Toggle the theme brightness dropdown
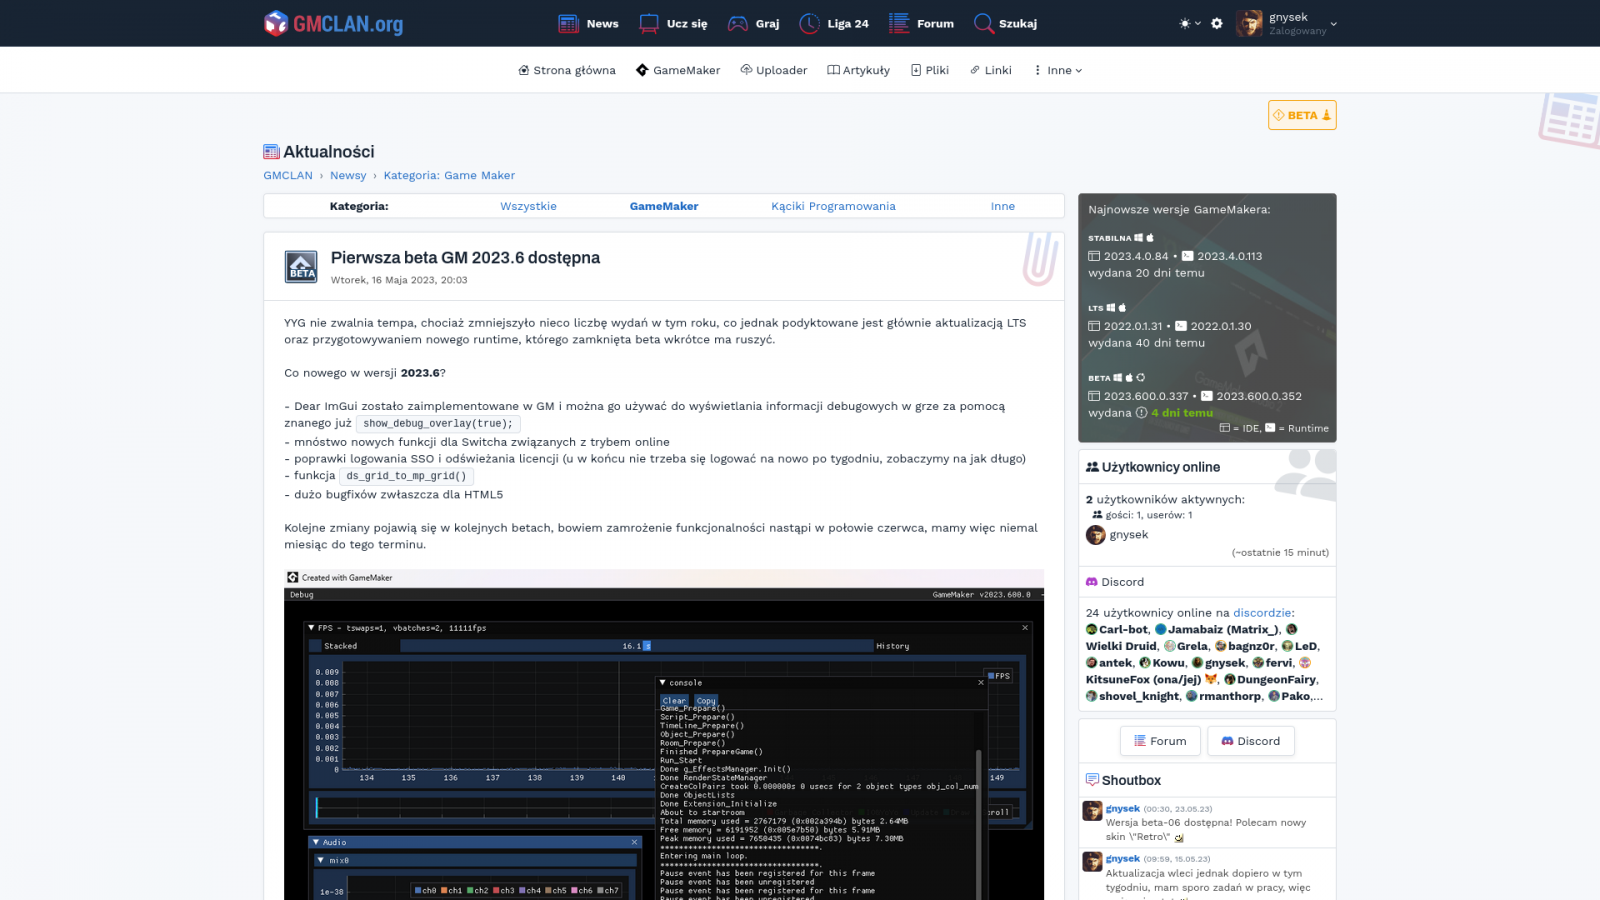 pyautogui.click(x=1189, y=23)
